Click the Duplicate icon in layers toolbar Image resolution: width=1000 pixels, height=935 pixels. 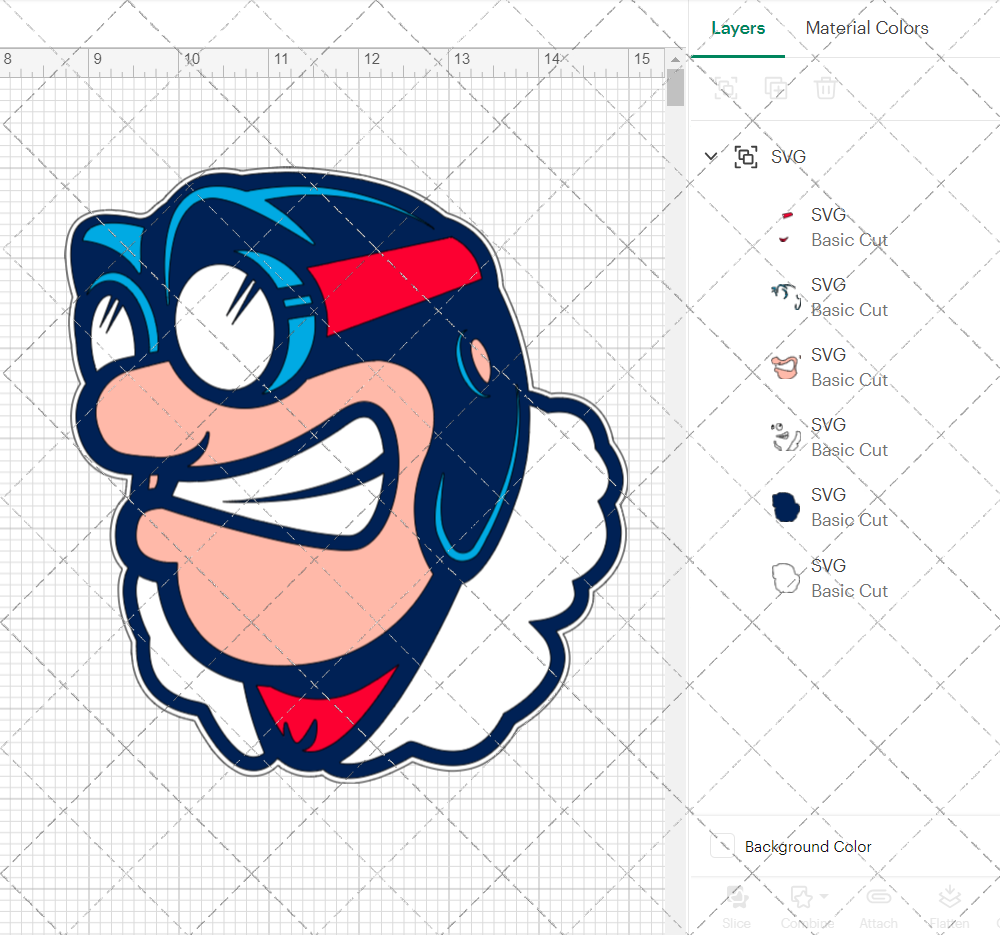[x=776, y=88]
